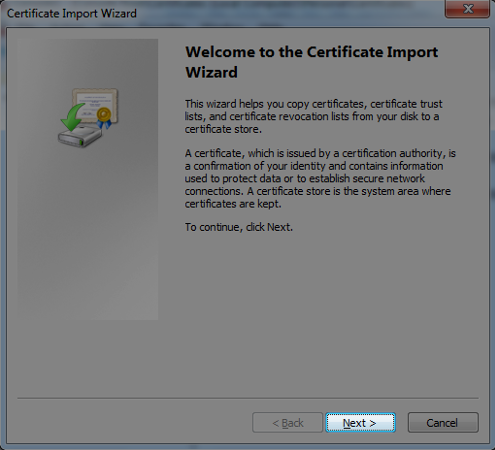This screenshot has height=450, width=495.
Task: Click the green download arrow icon
Action: click(x=72, y=117)
